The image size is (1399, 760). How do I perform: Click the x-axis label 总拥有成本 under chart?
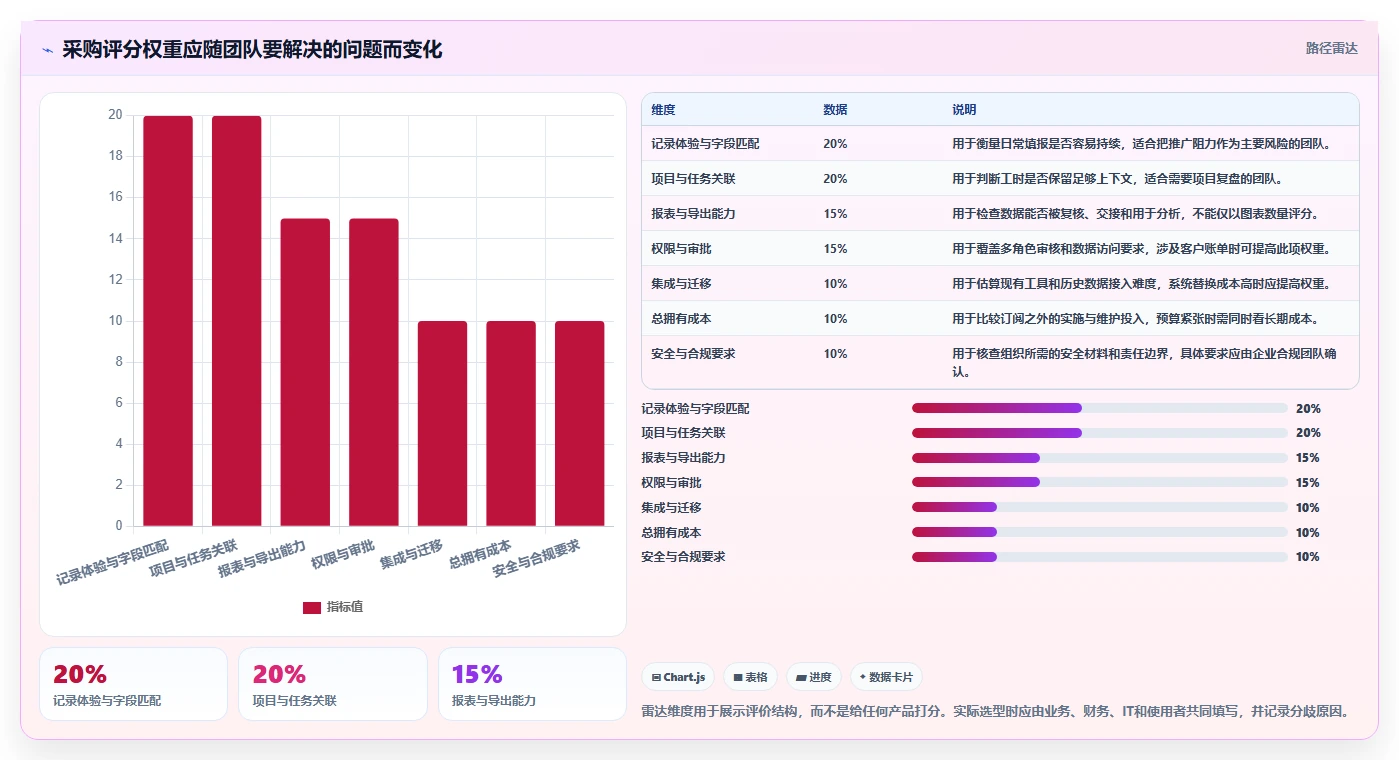(481, 554)
